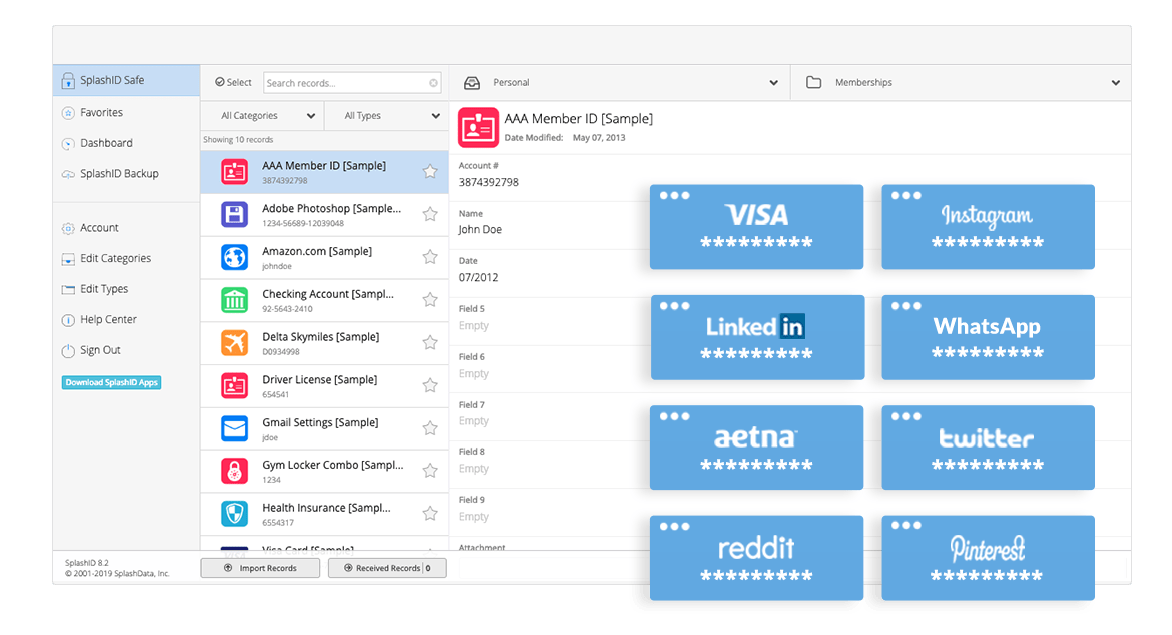Click the Checking Account bank icon
This screenshot has width=1172, height=635.
233,300
